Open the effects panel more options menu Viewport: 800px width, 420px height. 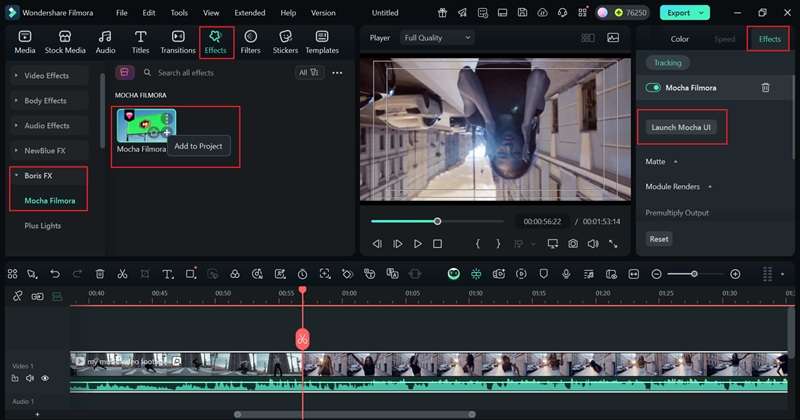point(337,73)
